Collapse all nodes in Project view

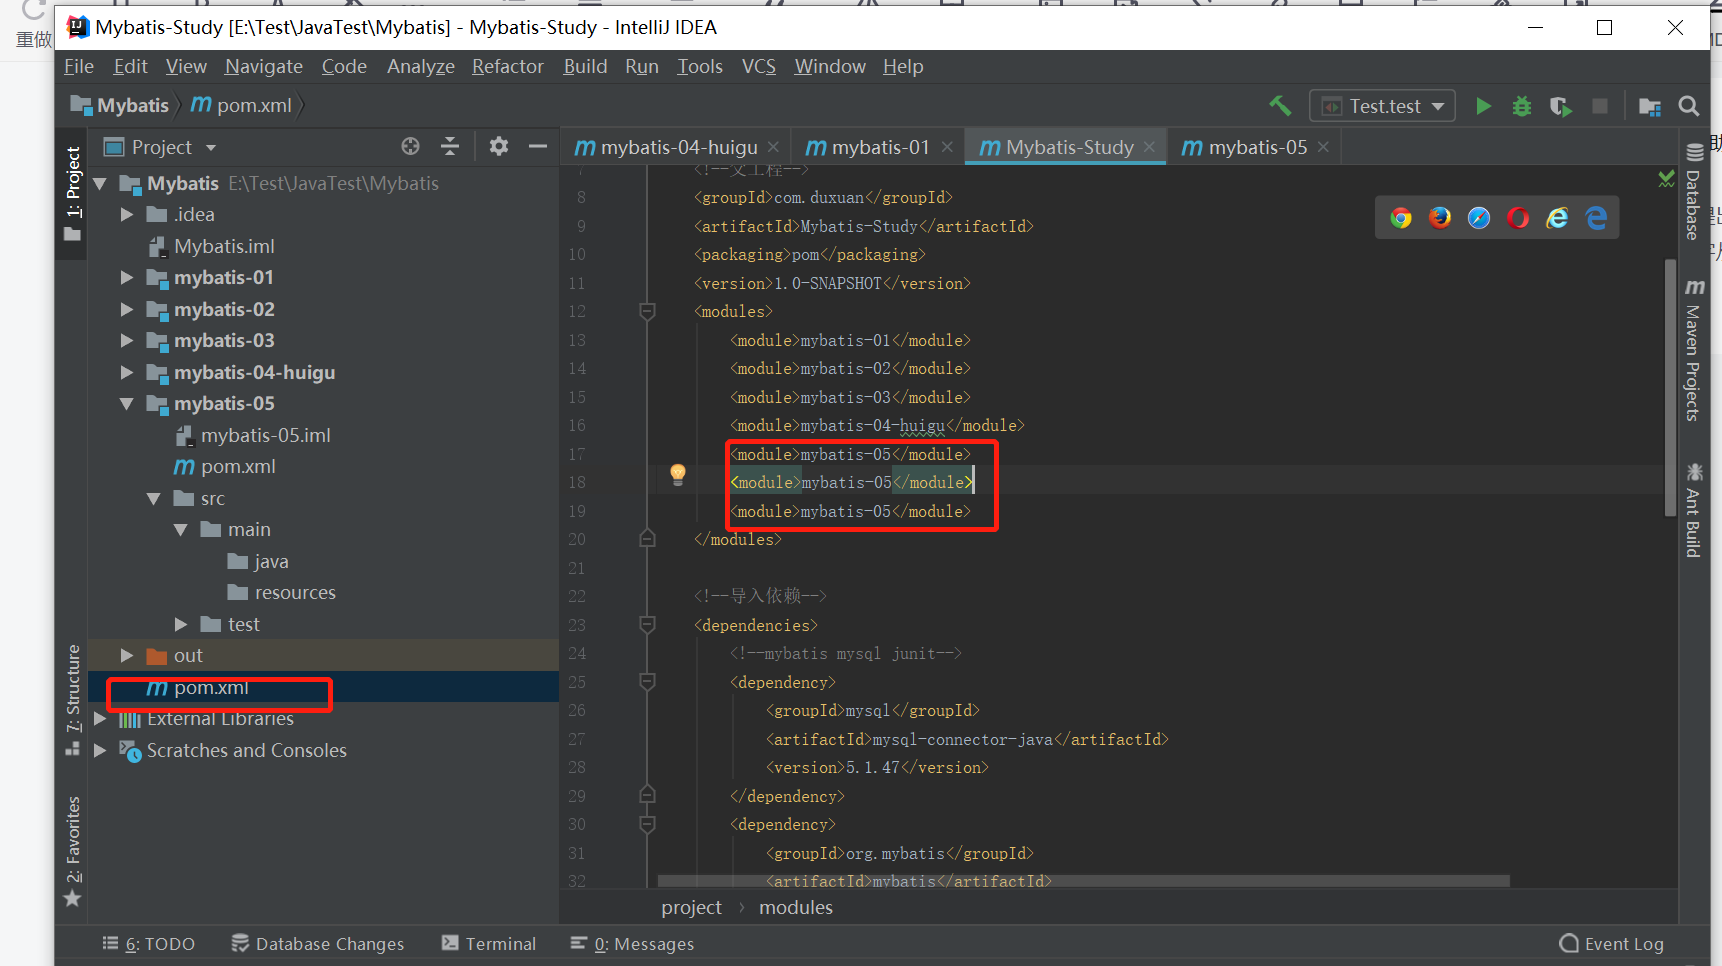tap(450, 146)
